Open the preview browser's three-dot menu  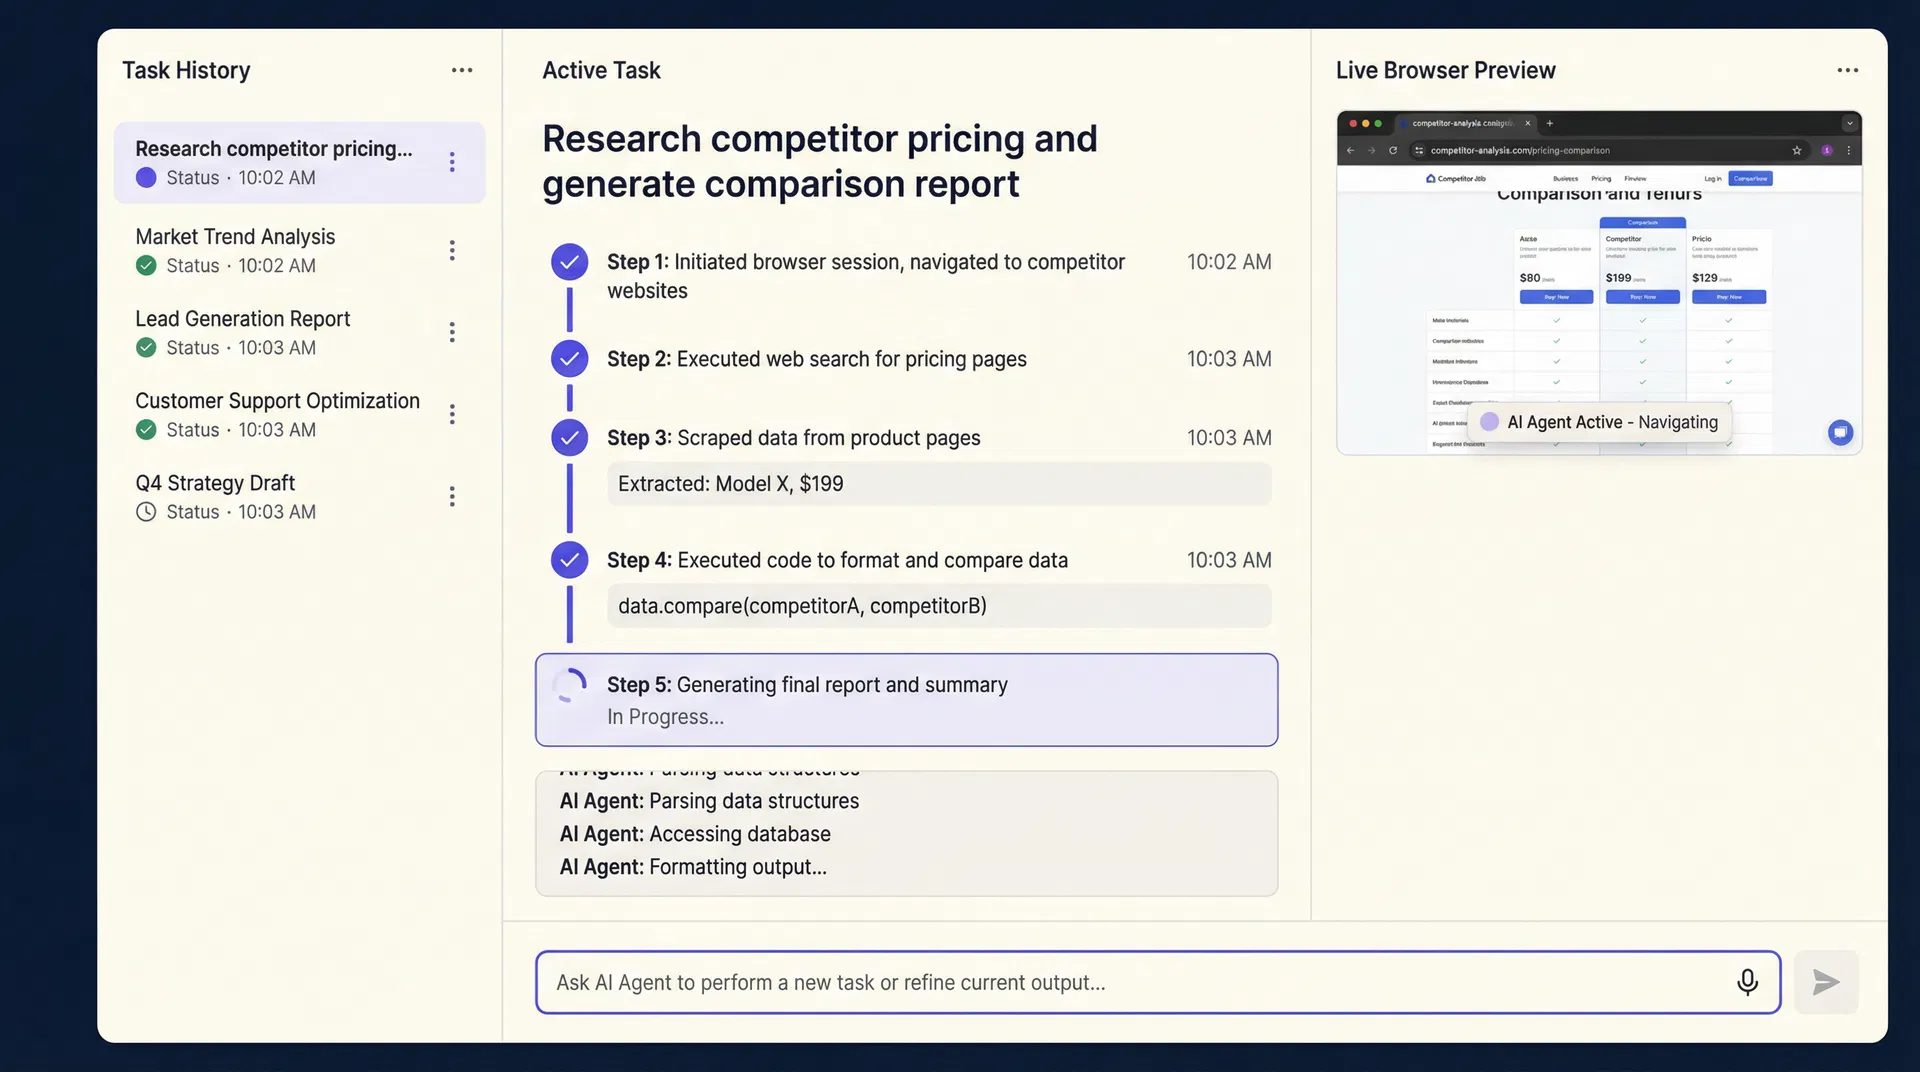(x=1848, y=151)
